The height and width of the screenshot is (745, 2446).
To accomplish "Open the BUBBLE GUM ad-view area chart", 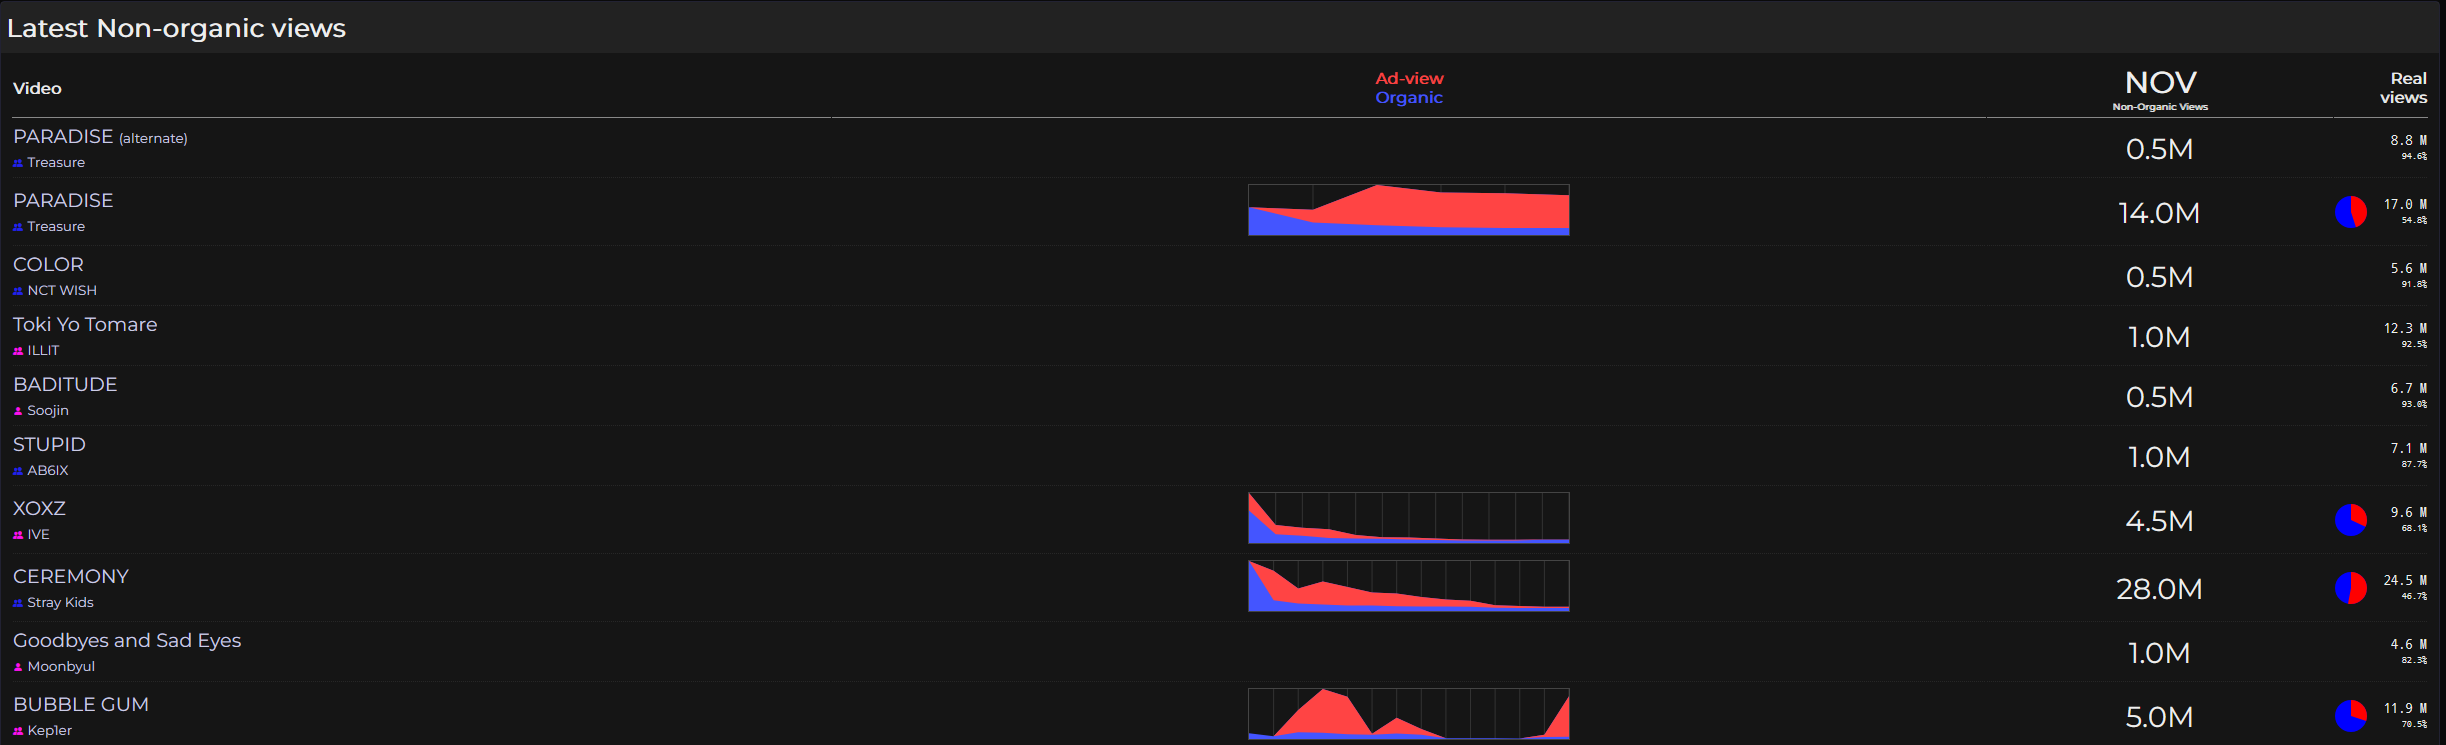I will [x=1409, y=714].
